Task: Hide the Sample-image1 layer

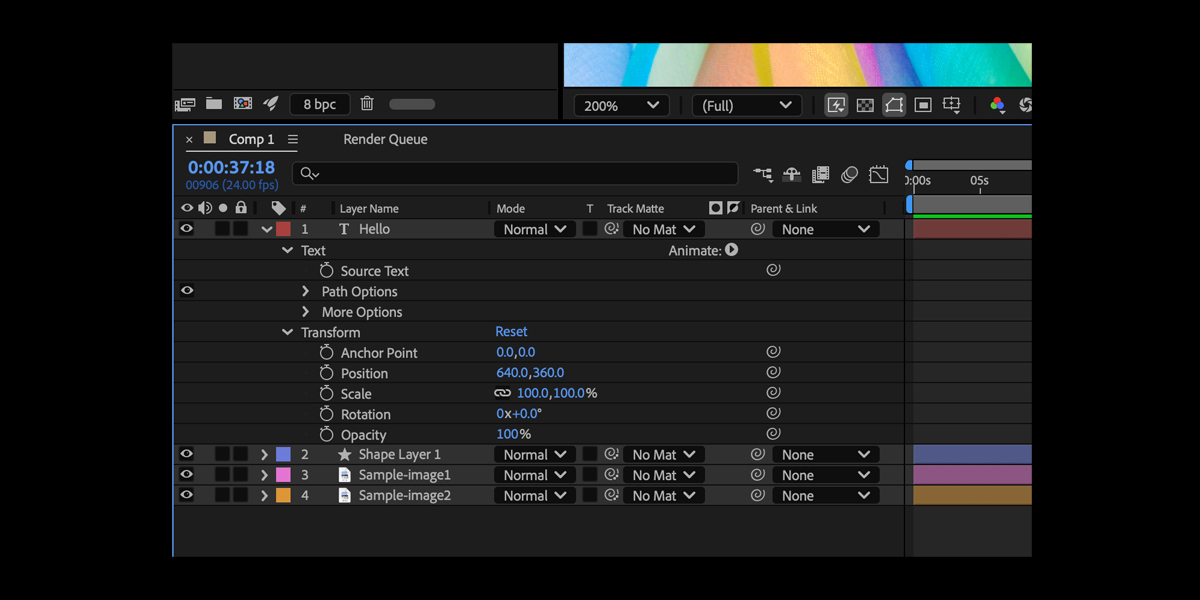Action: [x=186, y=475]
